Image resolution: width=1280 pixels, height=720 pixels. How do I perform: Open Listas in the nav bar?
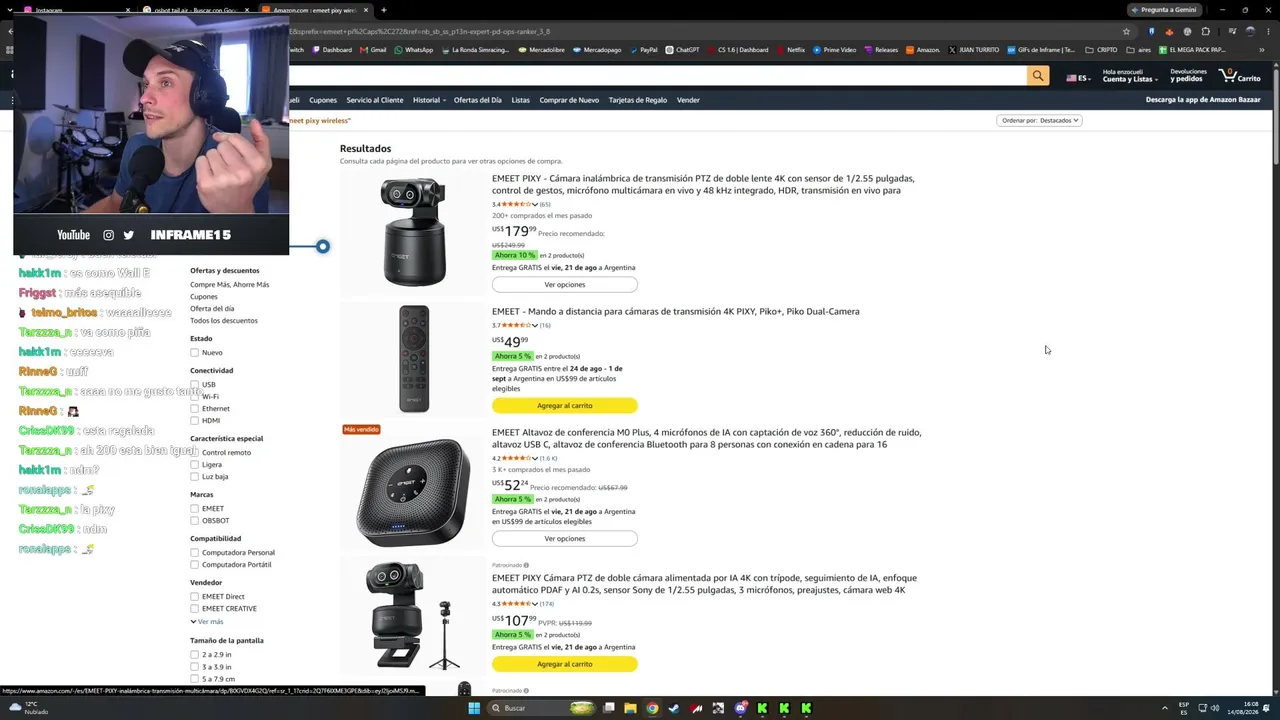point(521,100)
